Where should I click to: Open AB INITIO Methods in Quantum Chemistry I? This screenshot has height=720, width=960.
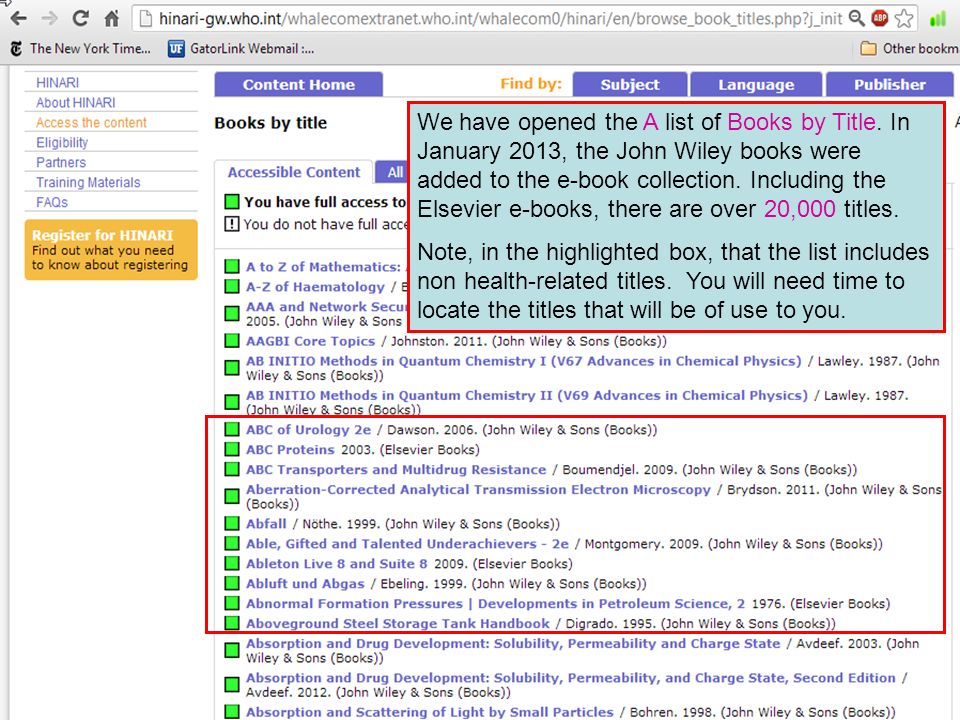523,361
